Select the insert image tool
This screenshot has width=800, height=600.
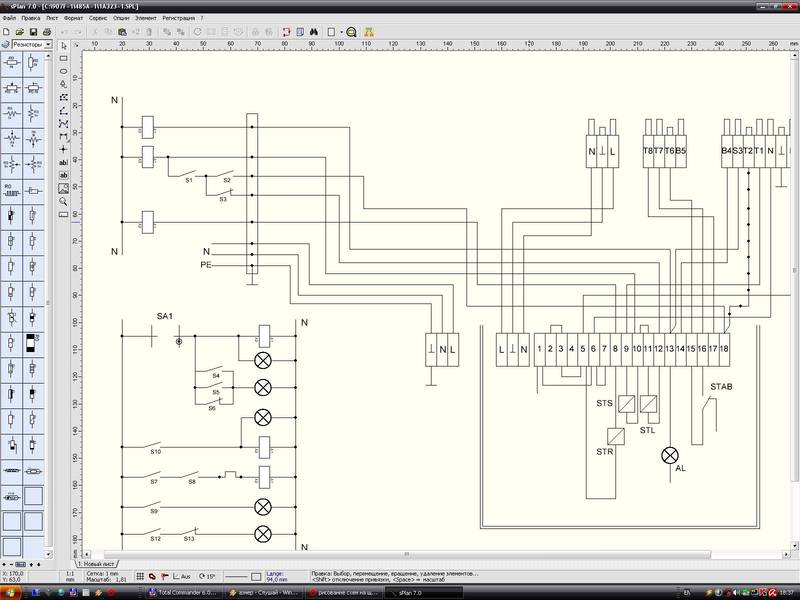64,188
